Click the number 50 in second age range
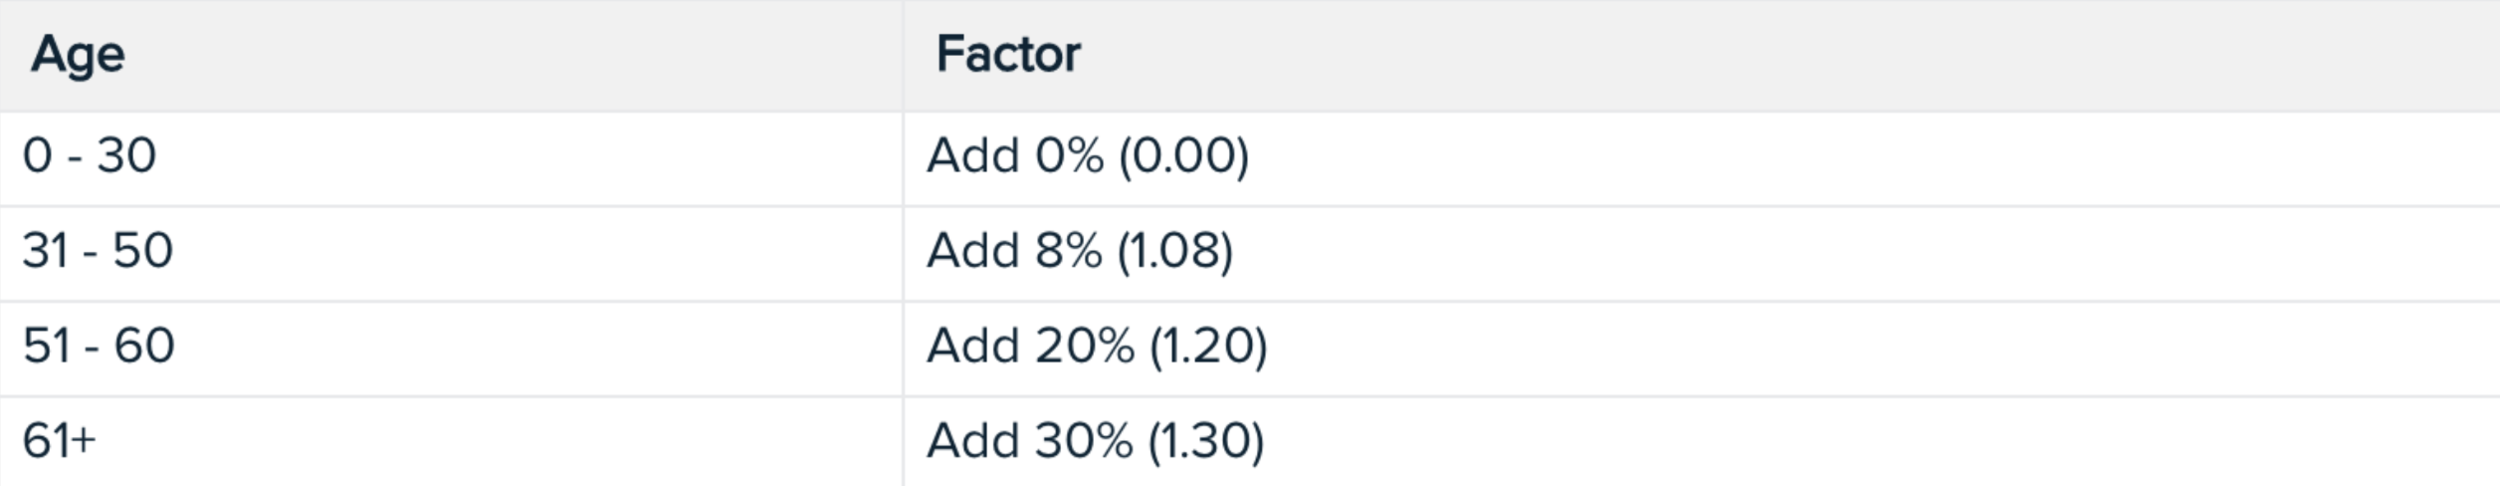Viewport: 2500px width, 486px height. tap(143, 251)
